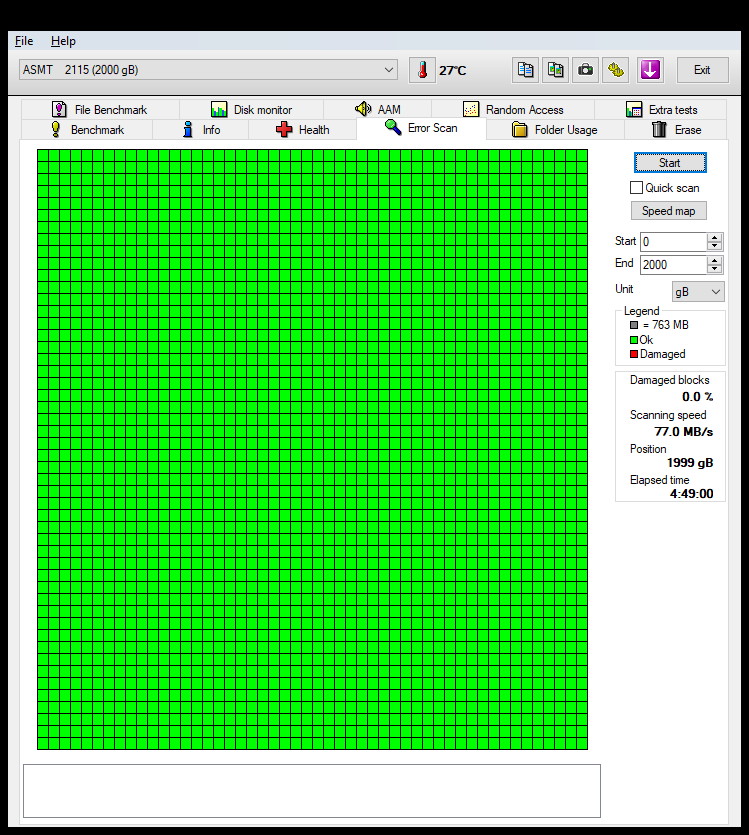Click the Erase trash can icon
This screenshot has width=749, height=835.
click(659, 129)
